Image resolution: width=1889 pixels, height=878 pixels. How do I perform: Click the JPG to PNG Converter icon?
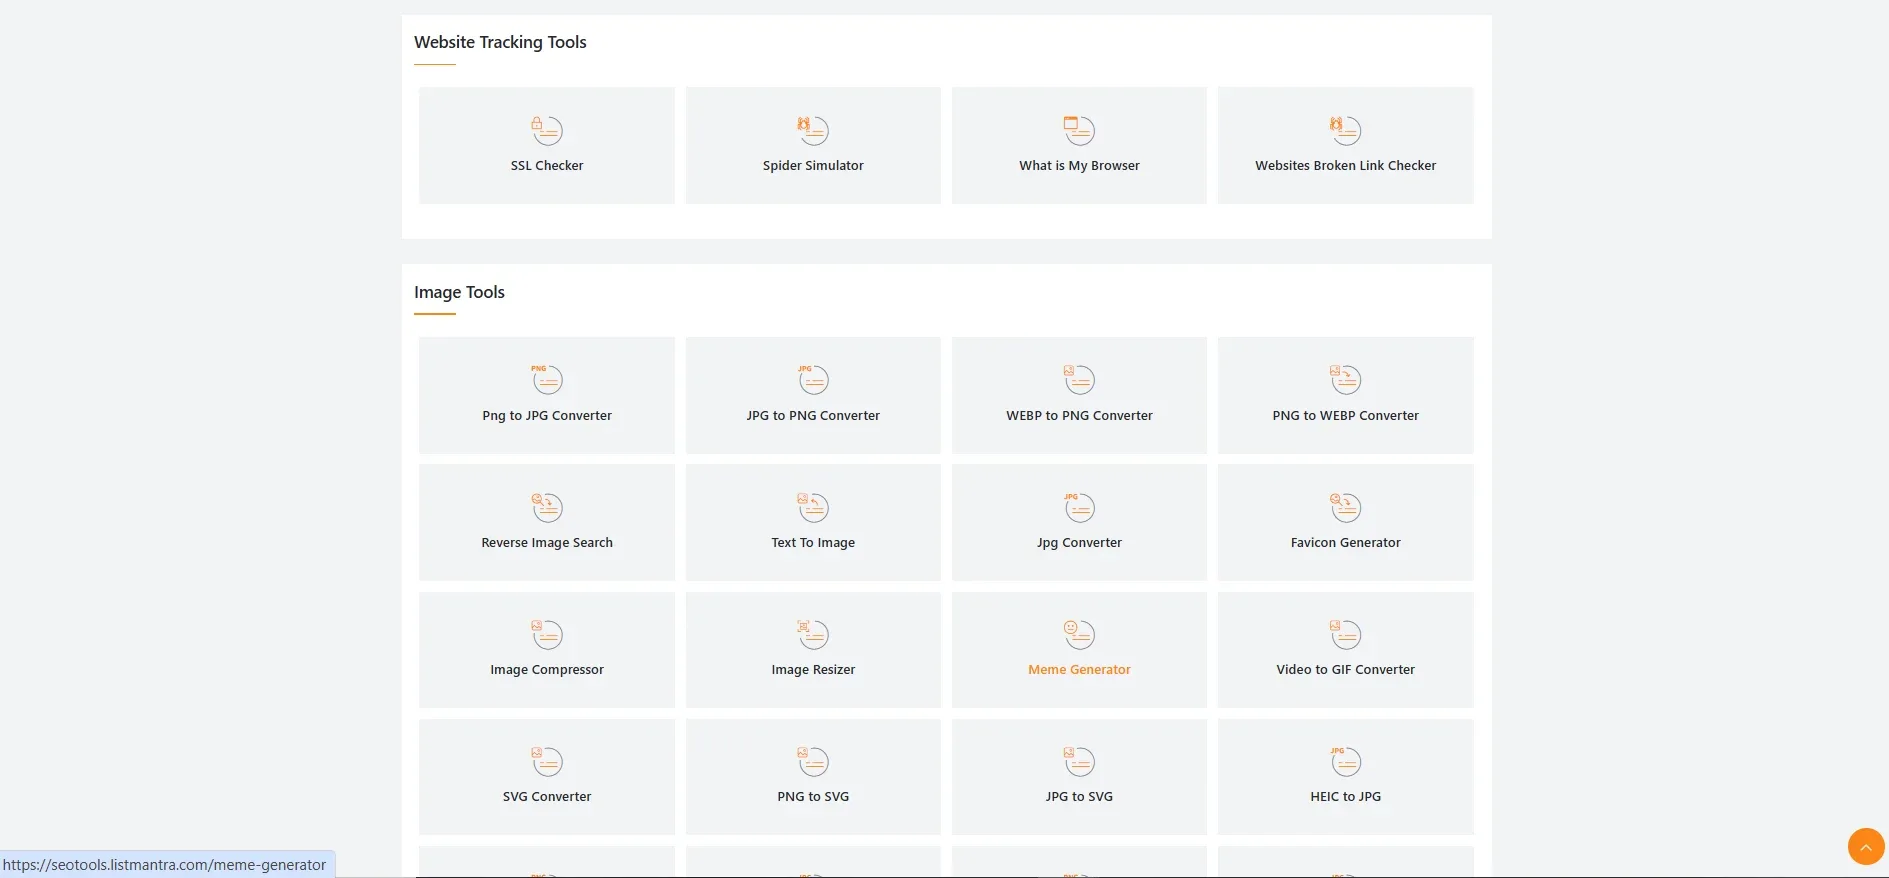coord(813,380)
